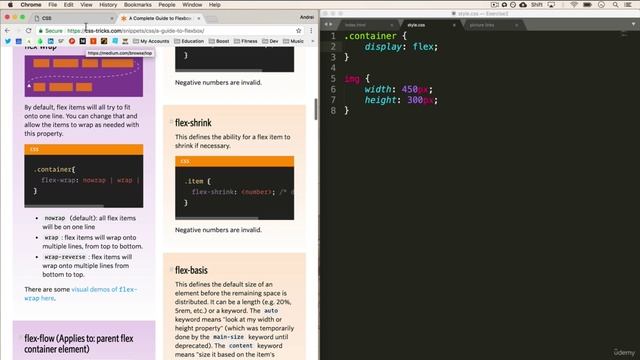The image size is (640, 360).
Task: Follow the visual demos of flex-wrap link
Action: pyautogui.click(x=80, y=293)
